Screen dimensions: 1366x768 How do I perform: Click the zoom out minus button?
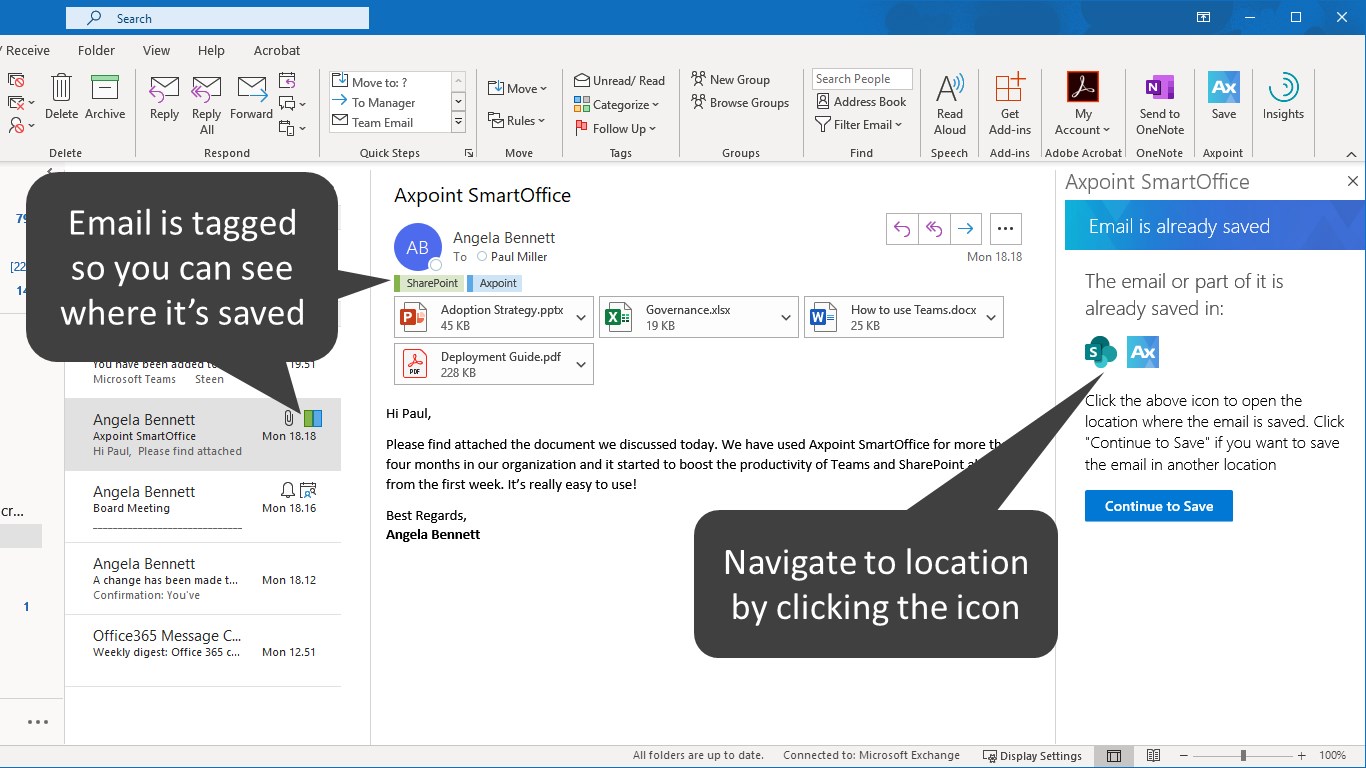pos(1185,756)
